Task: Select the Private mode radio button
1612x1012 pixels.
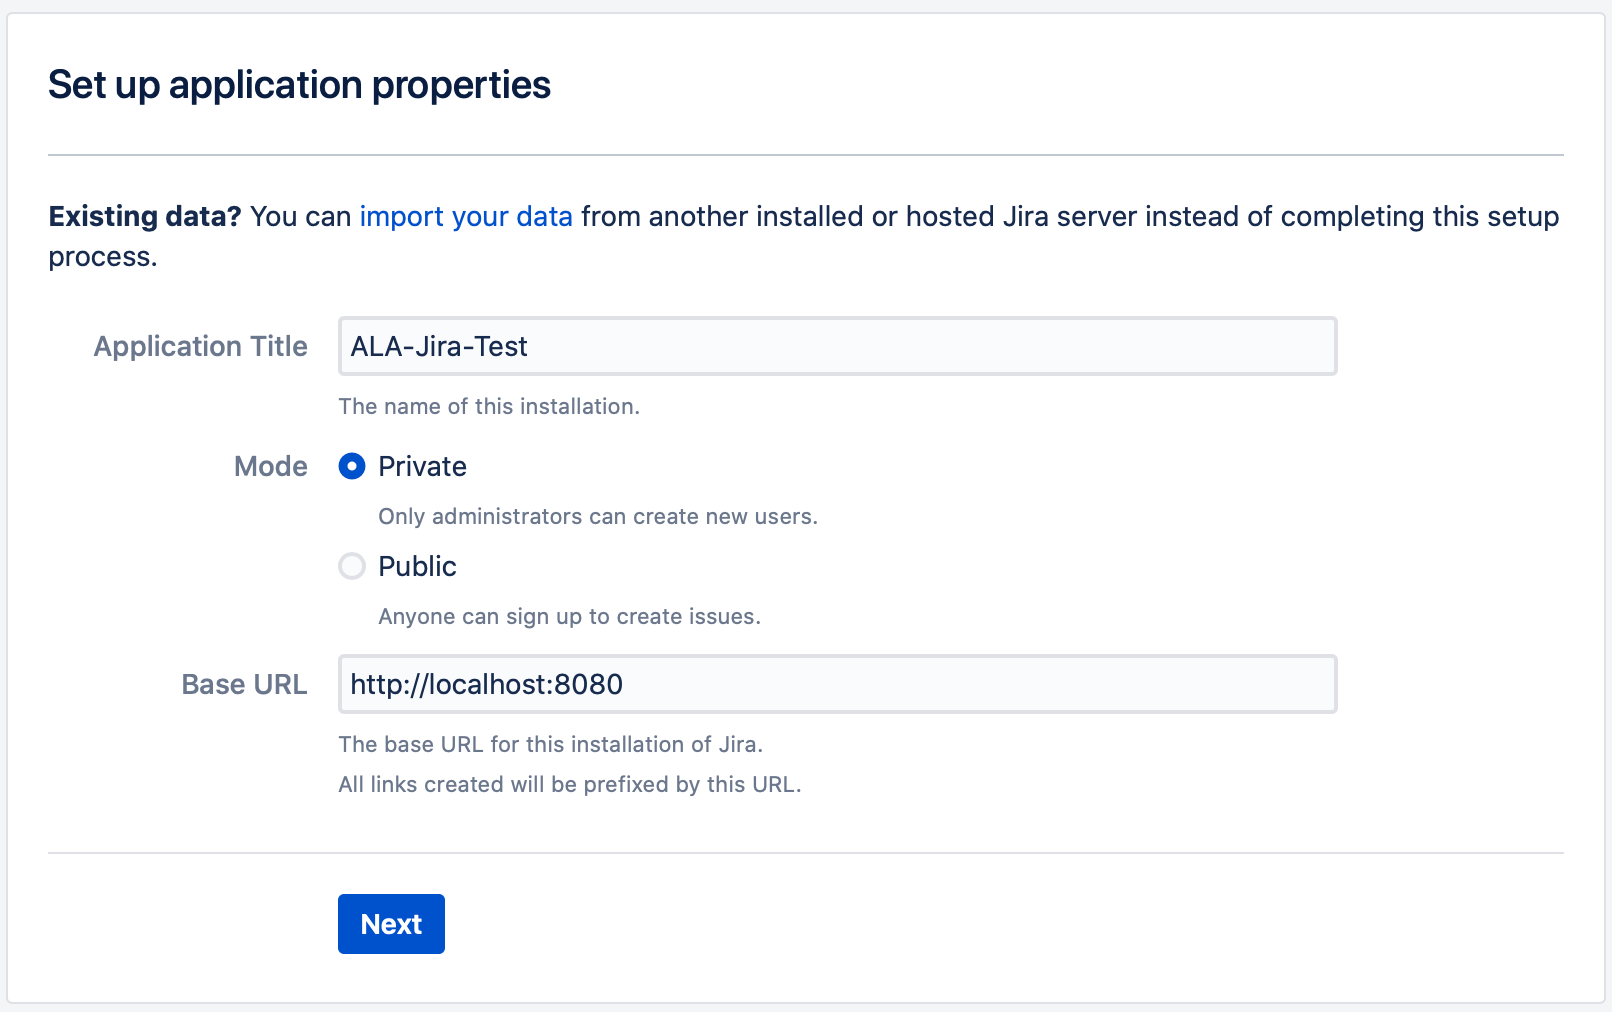Action: click(352, 466)
